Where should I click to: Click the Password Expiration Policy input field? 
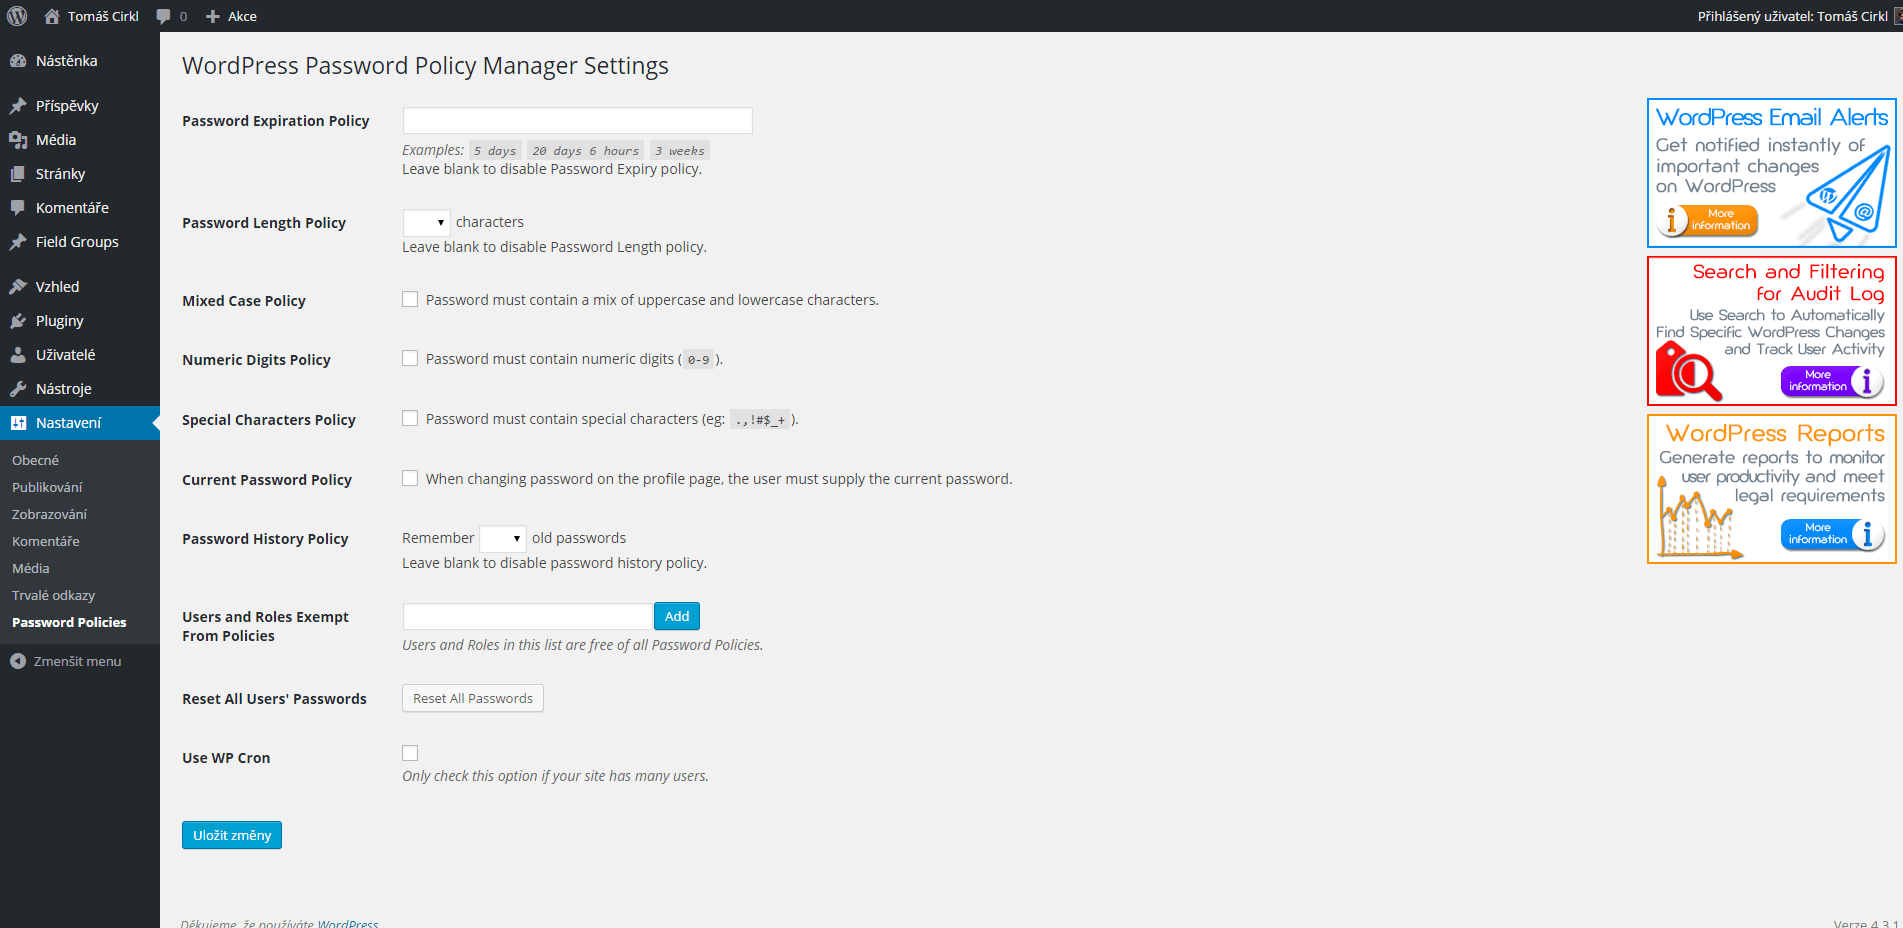[x=577, y=121]
